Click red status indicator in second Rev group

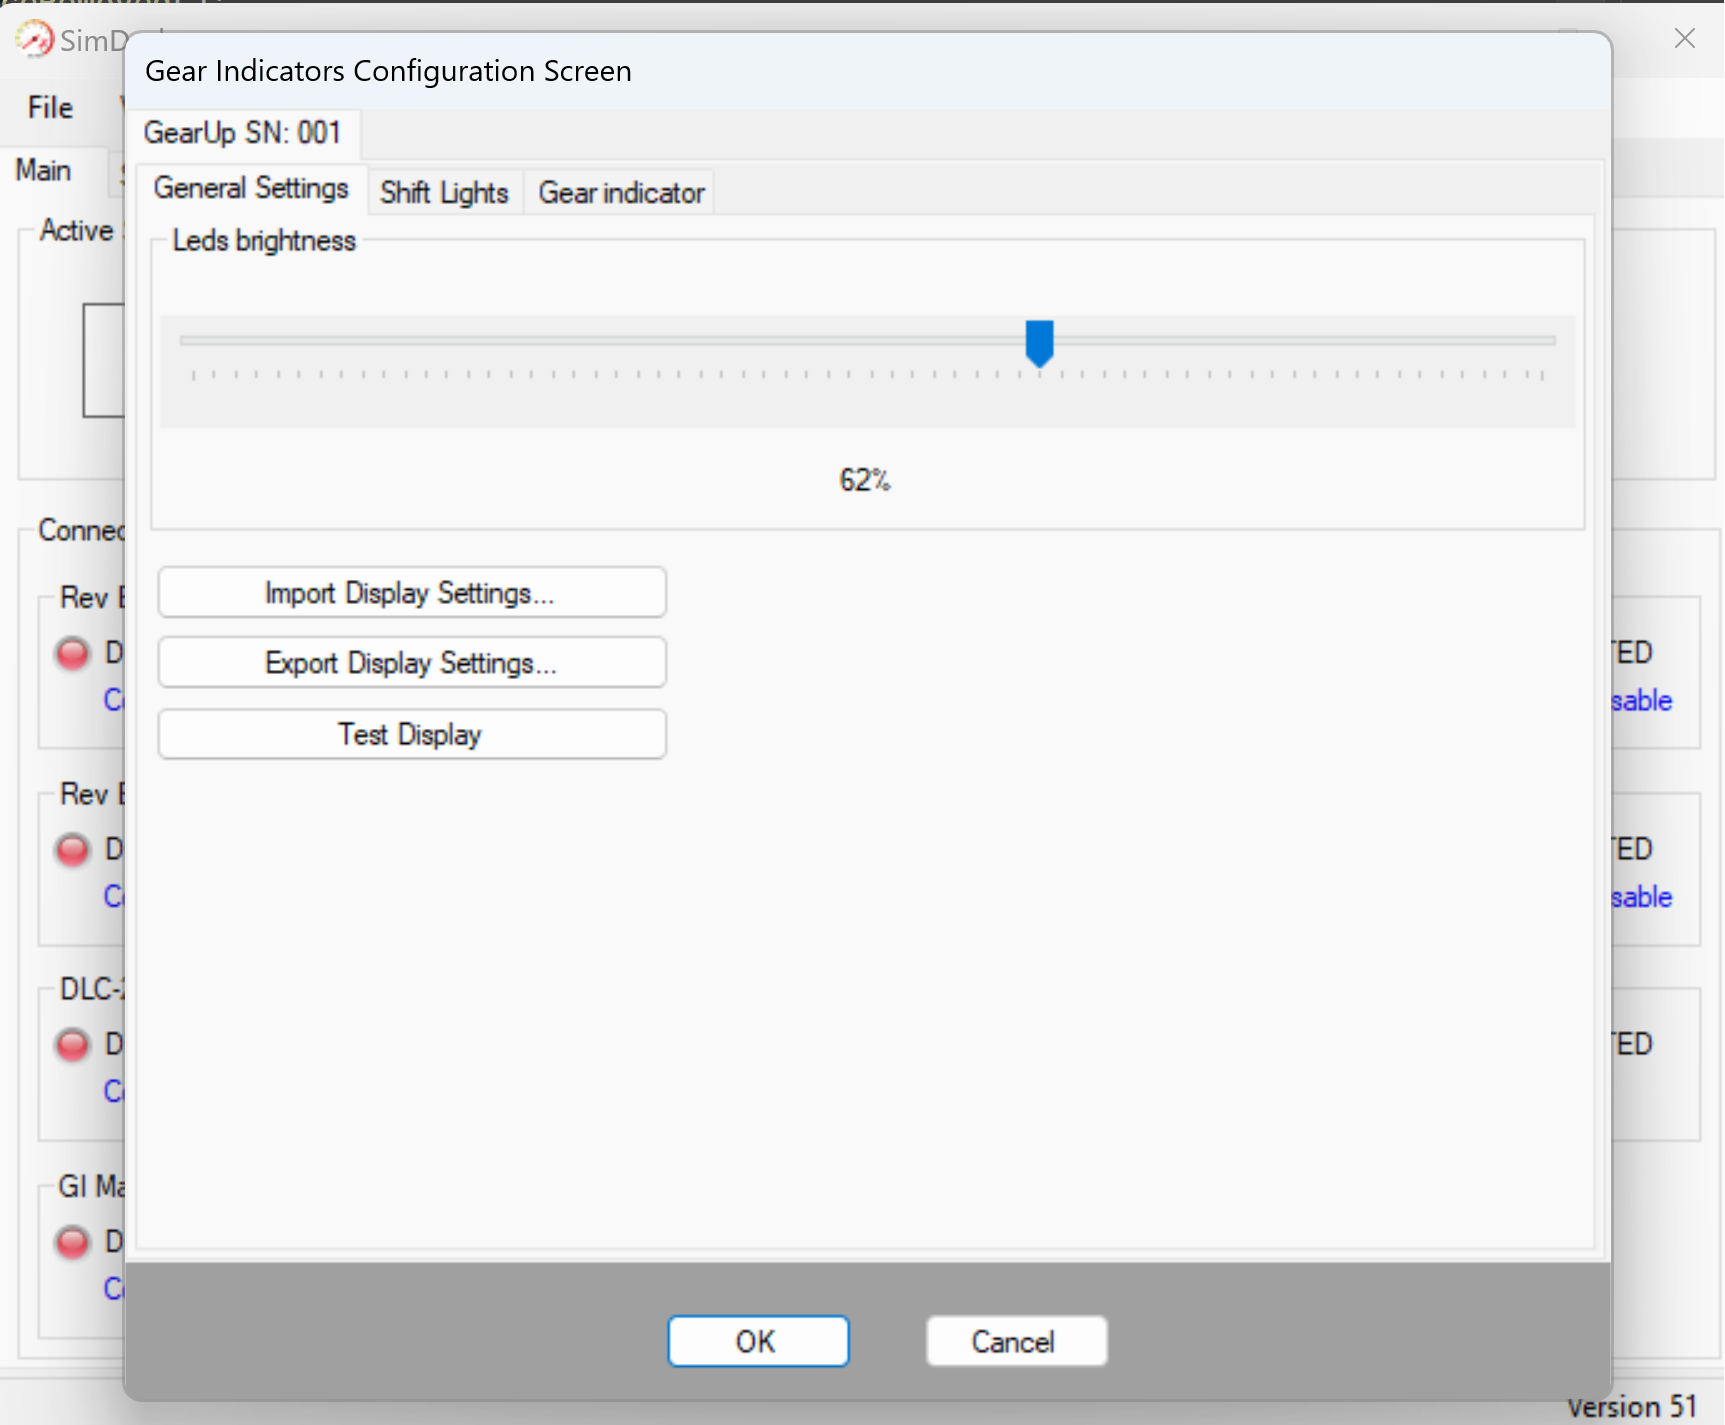coord(72,849)
